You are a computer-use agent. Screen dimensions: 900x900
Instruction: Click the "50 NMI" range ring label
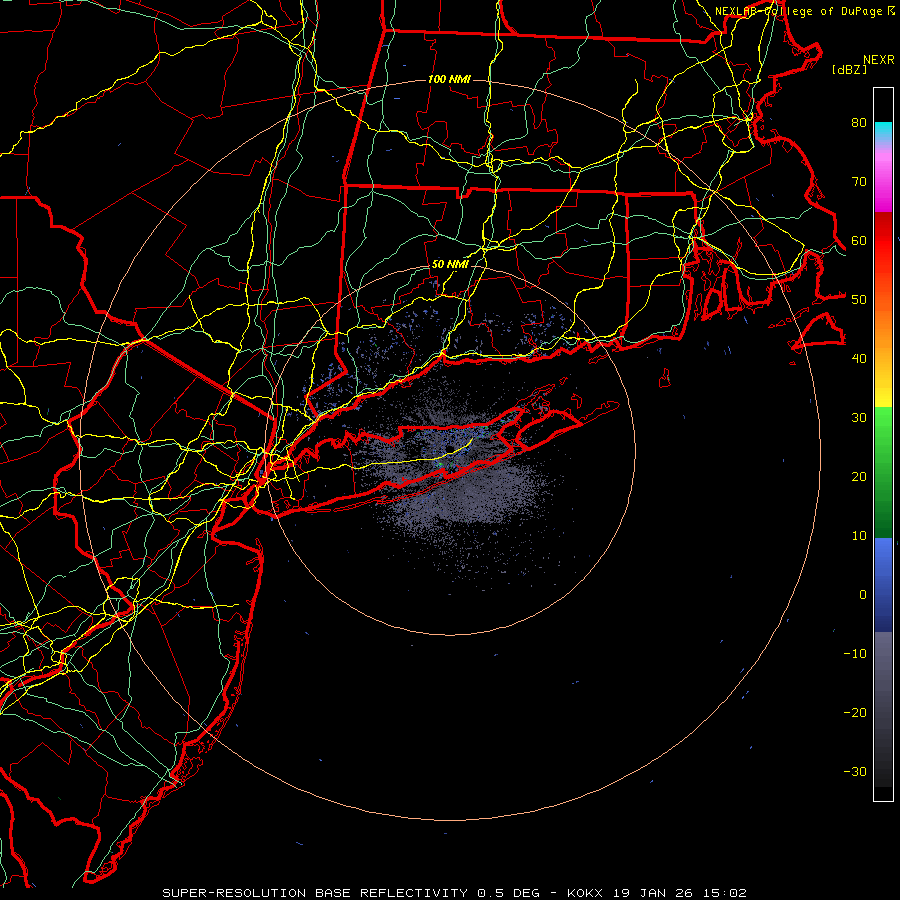[x=449, y=265]
